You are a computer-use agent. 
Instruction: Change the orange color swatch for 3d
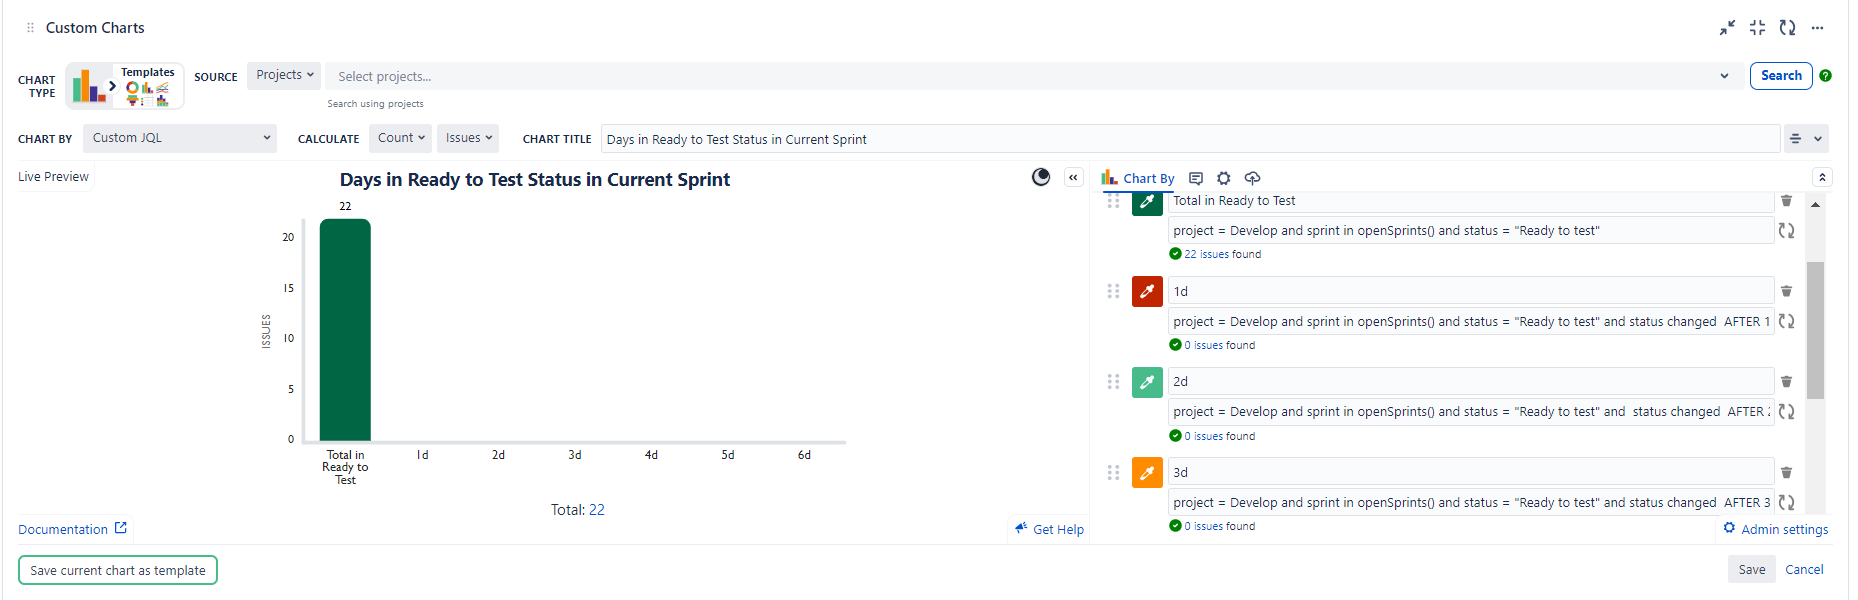click(1147, 472)
